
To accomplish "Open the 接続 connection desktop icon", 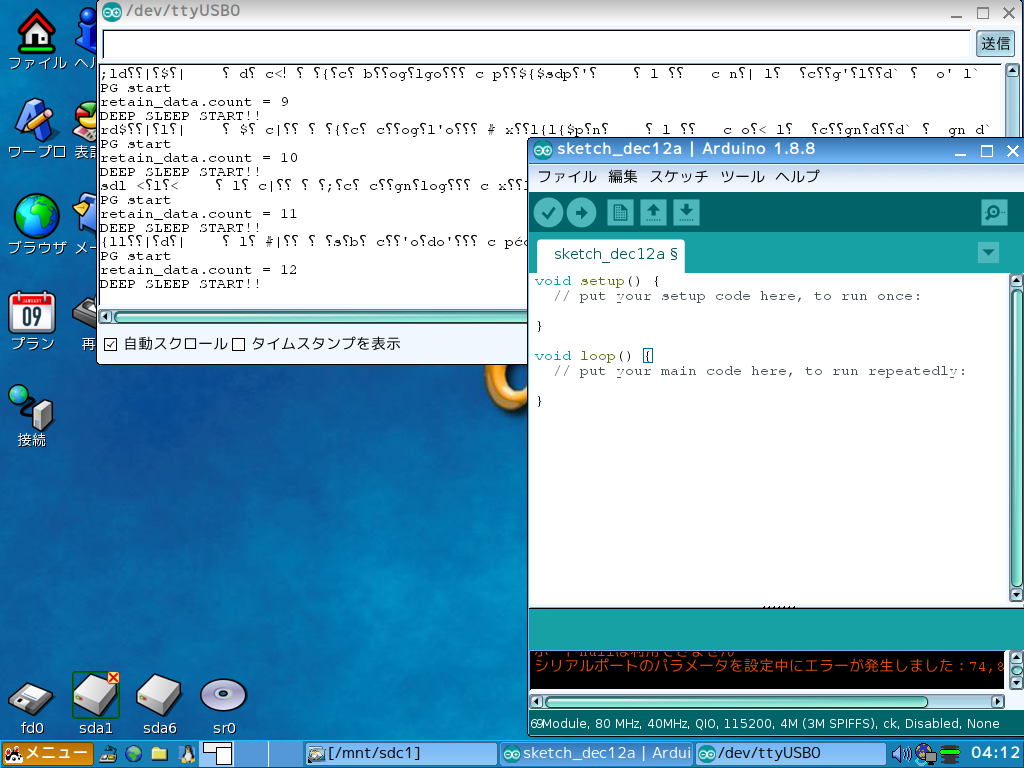I will pos(31,415).
